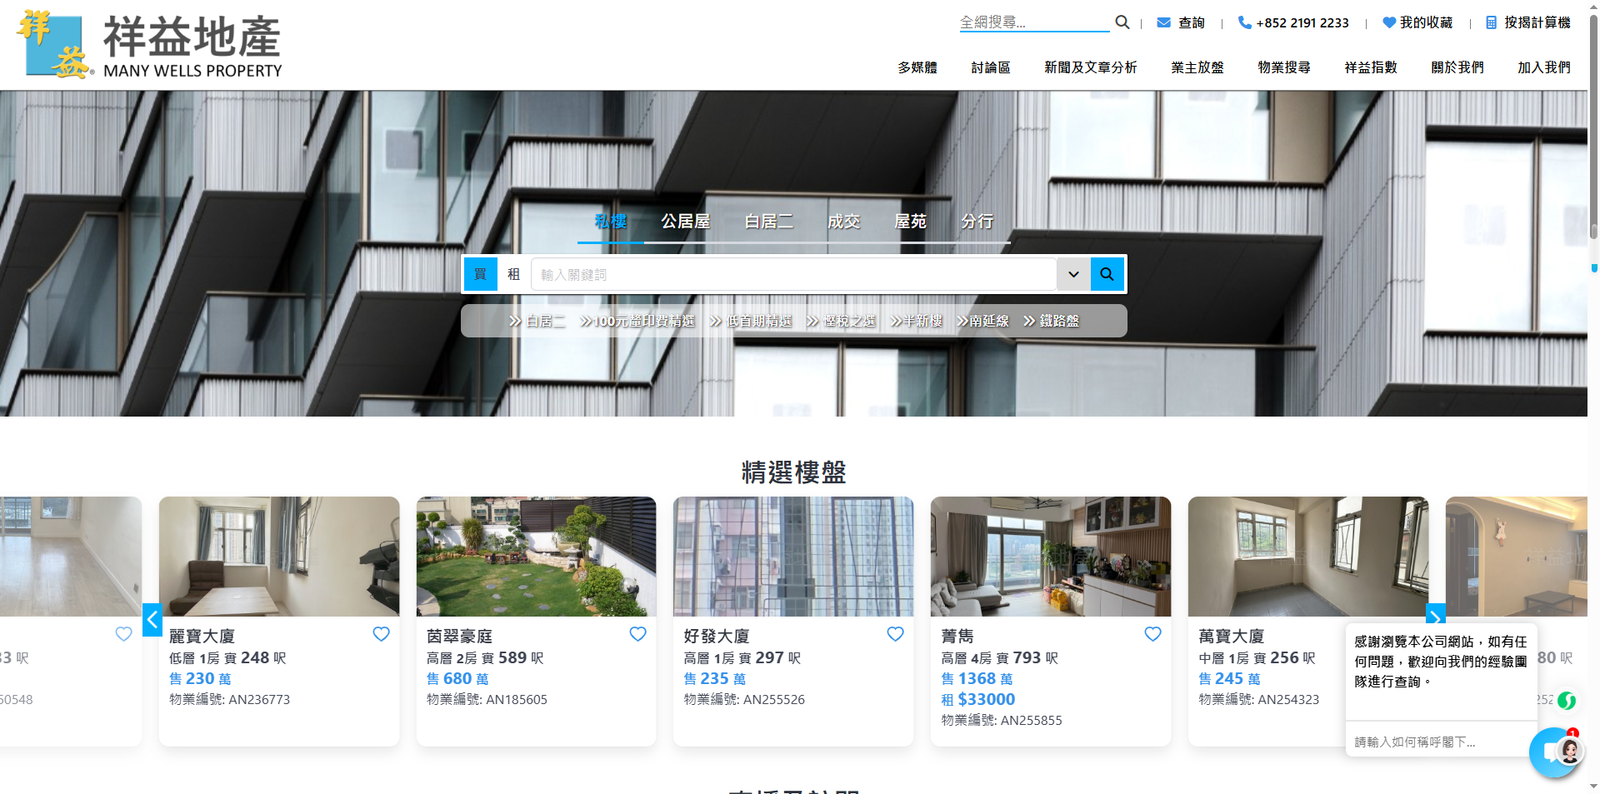Select the 租 (rent) search mode
Viewport: 1600px width, 794px height.
point(513,274)
